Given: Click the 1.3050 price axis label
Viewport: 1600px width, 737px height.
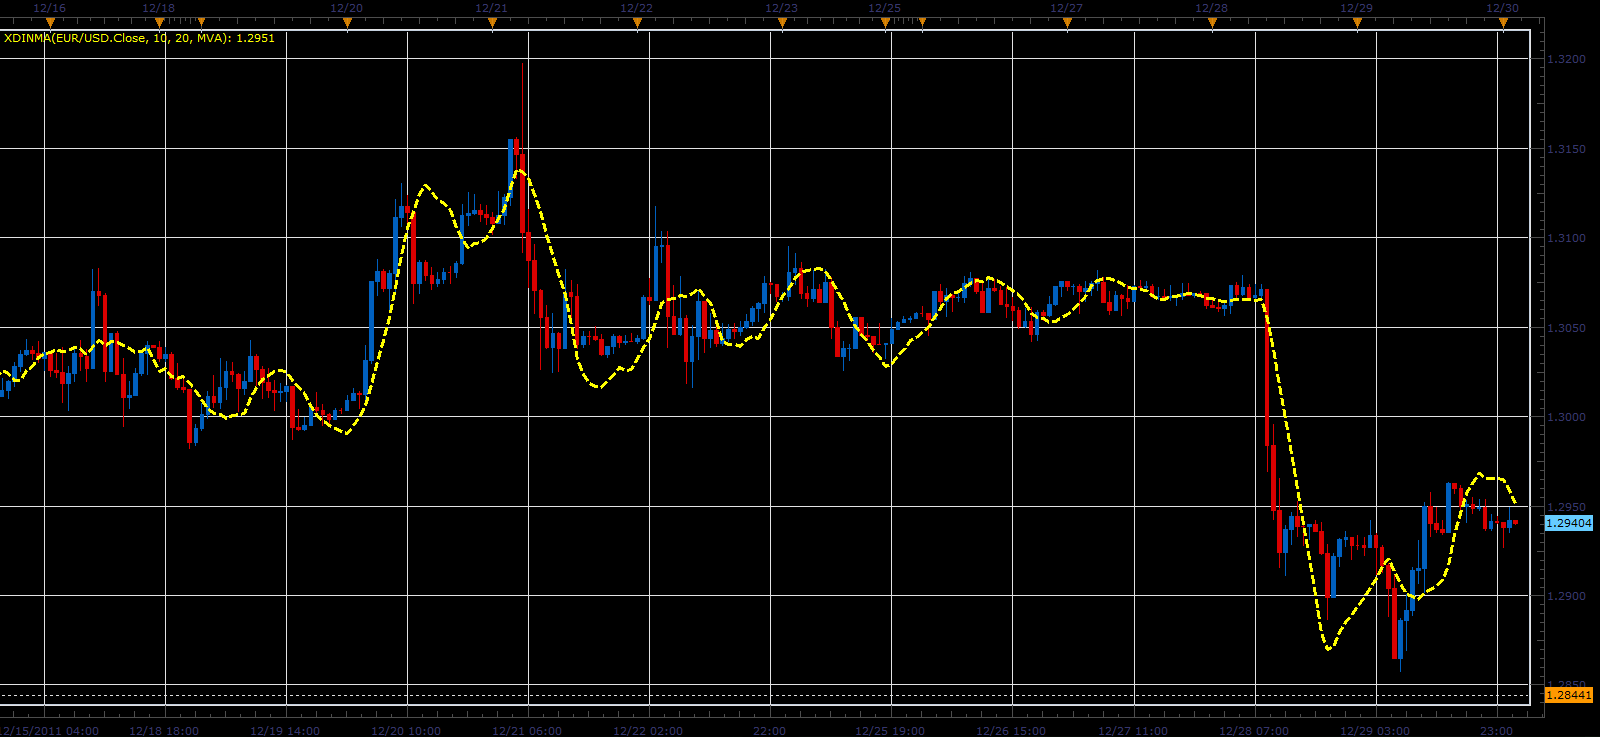Looking at the screenshot, I should [1566, 328].
